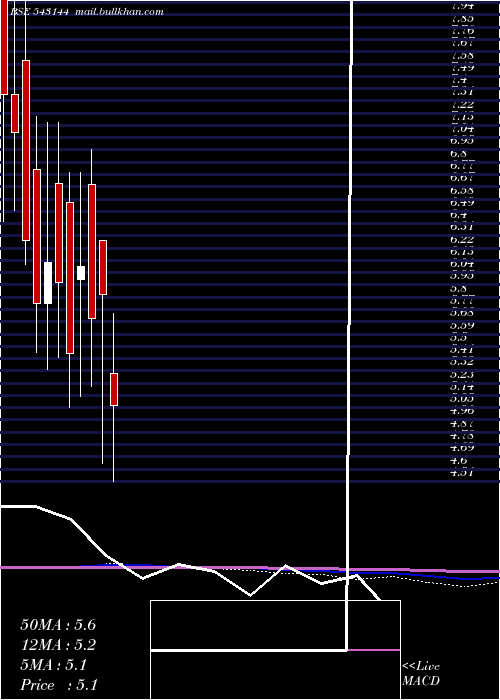Viewport: 500px width, 700px height.
Task: Click the 5.59 price axis label
Action: click(462, 325)
